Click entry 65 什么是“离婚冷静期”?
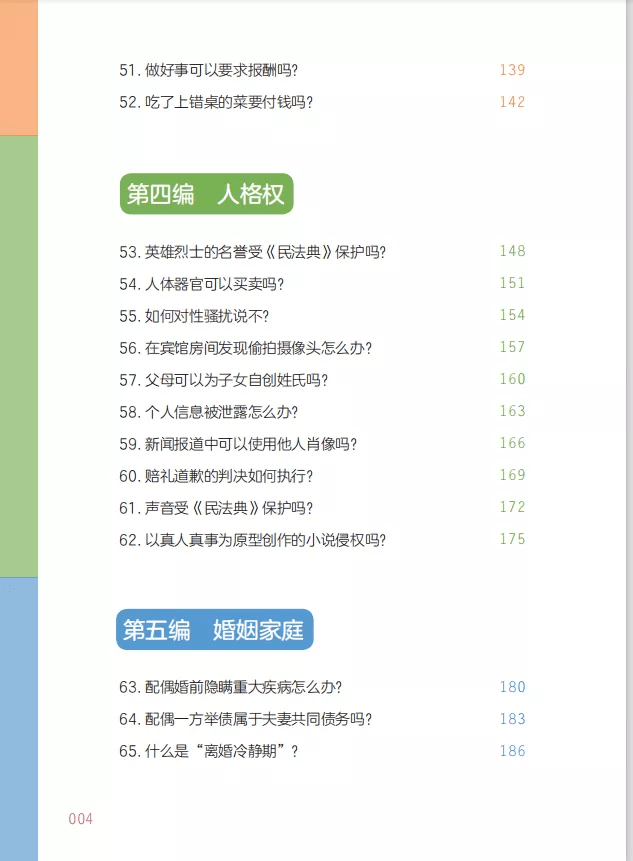Screen dimensions: 633x861 pos(209,751)
